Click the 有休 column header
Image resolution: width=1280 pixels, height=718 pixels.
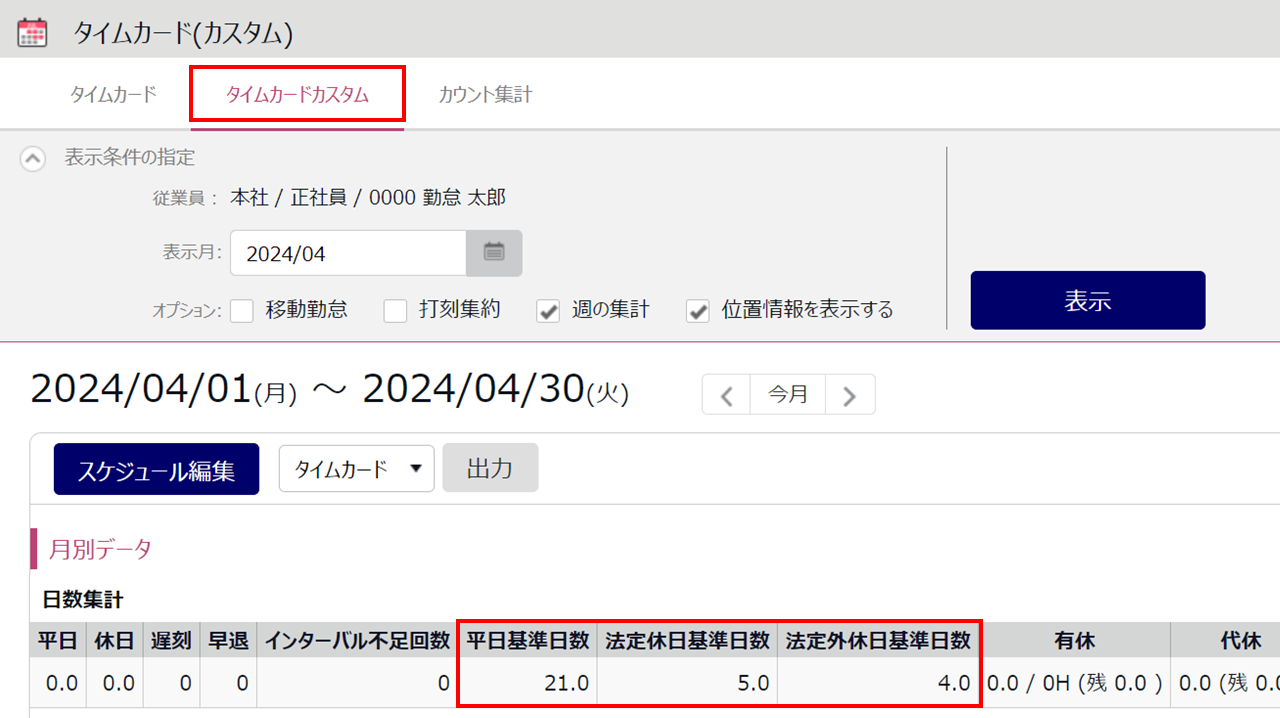point(1075,640)
